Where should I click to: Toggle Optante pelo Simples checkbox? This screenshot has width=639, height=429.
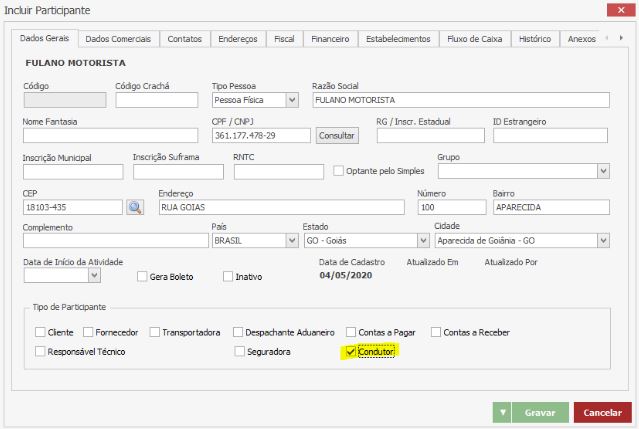pyautogui.click(x=338, y=171)
